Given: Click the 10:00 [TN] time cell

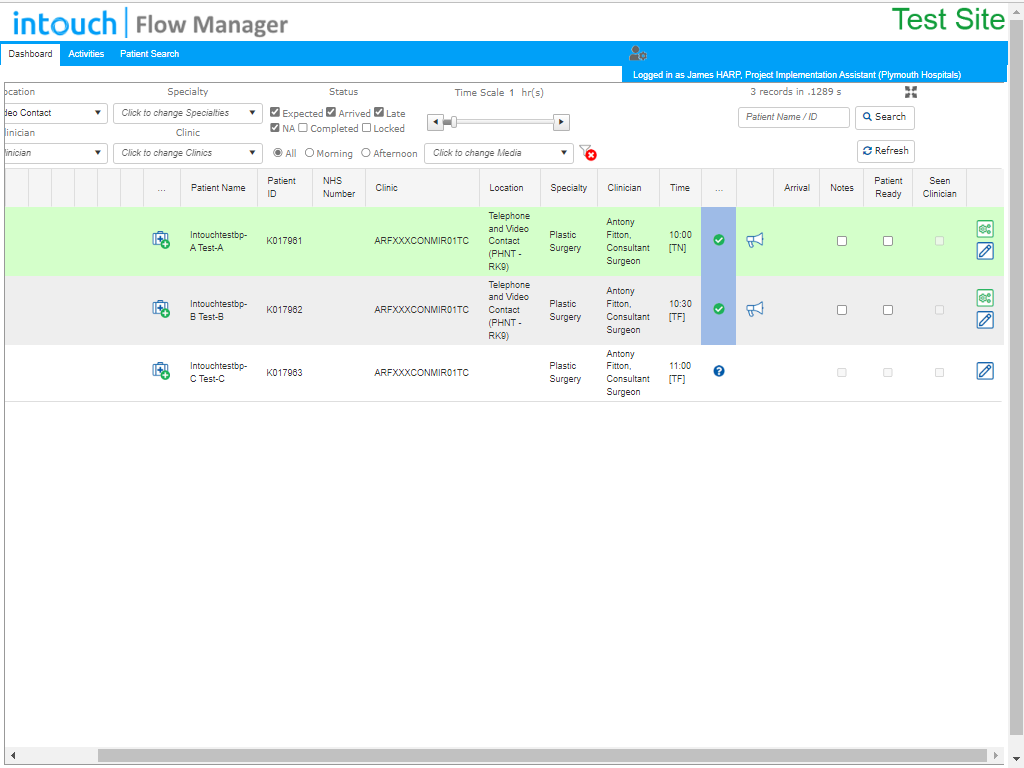Looking at the screenshot, I should [680, 241].
